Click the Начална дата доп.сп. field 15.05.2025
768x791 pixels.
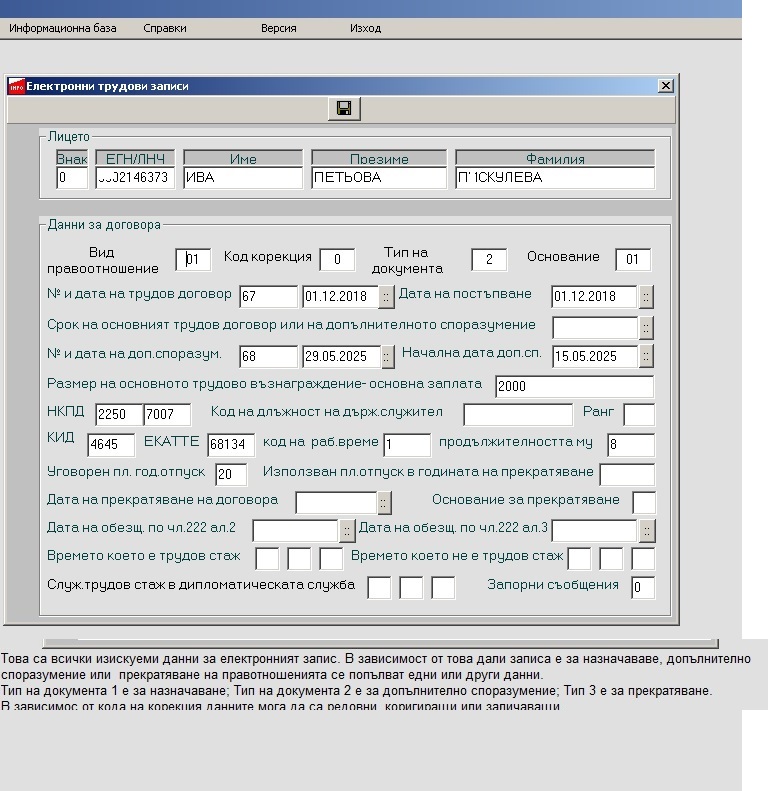pyautogui.click(x=595, y=357)
